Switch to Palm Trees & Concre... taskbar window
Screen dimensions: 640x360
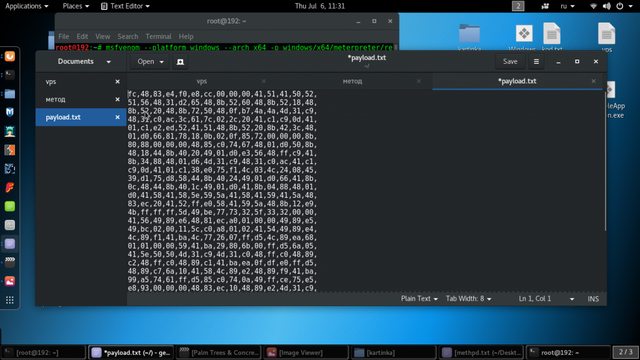pos(219,352)
